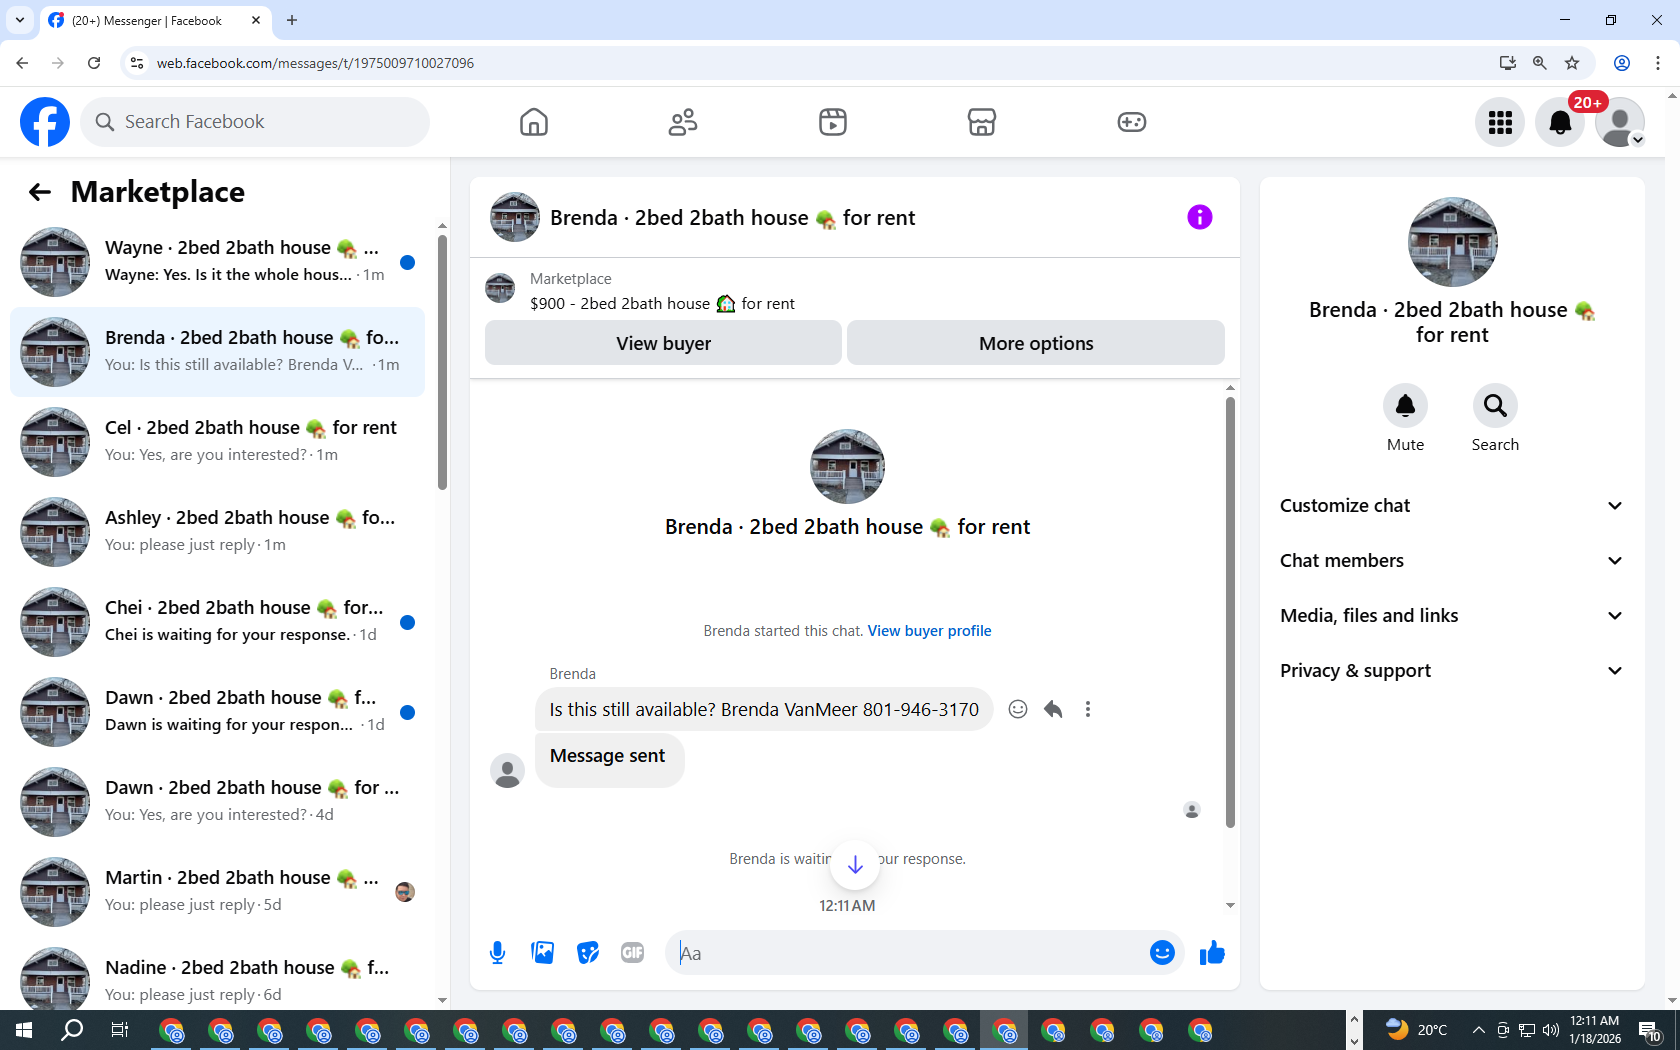Screen dimensions: 1680x1050
Task: Reply to Brenda's message with reply arrow
Action: pos(1053,709)
